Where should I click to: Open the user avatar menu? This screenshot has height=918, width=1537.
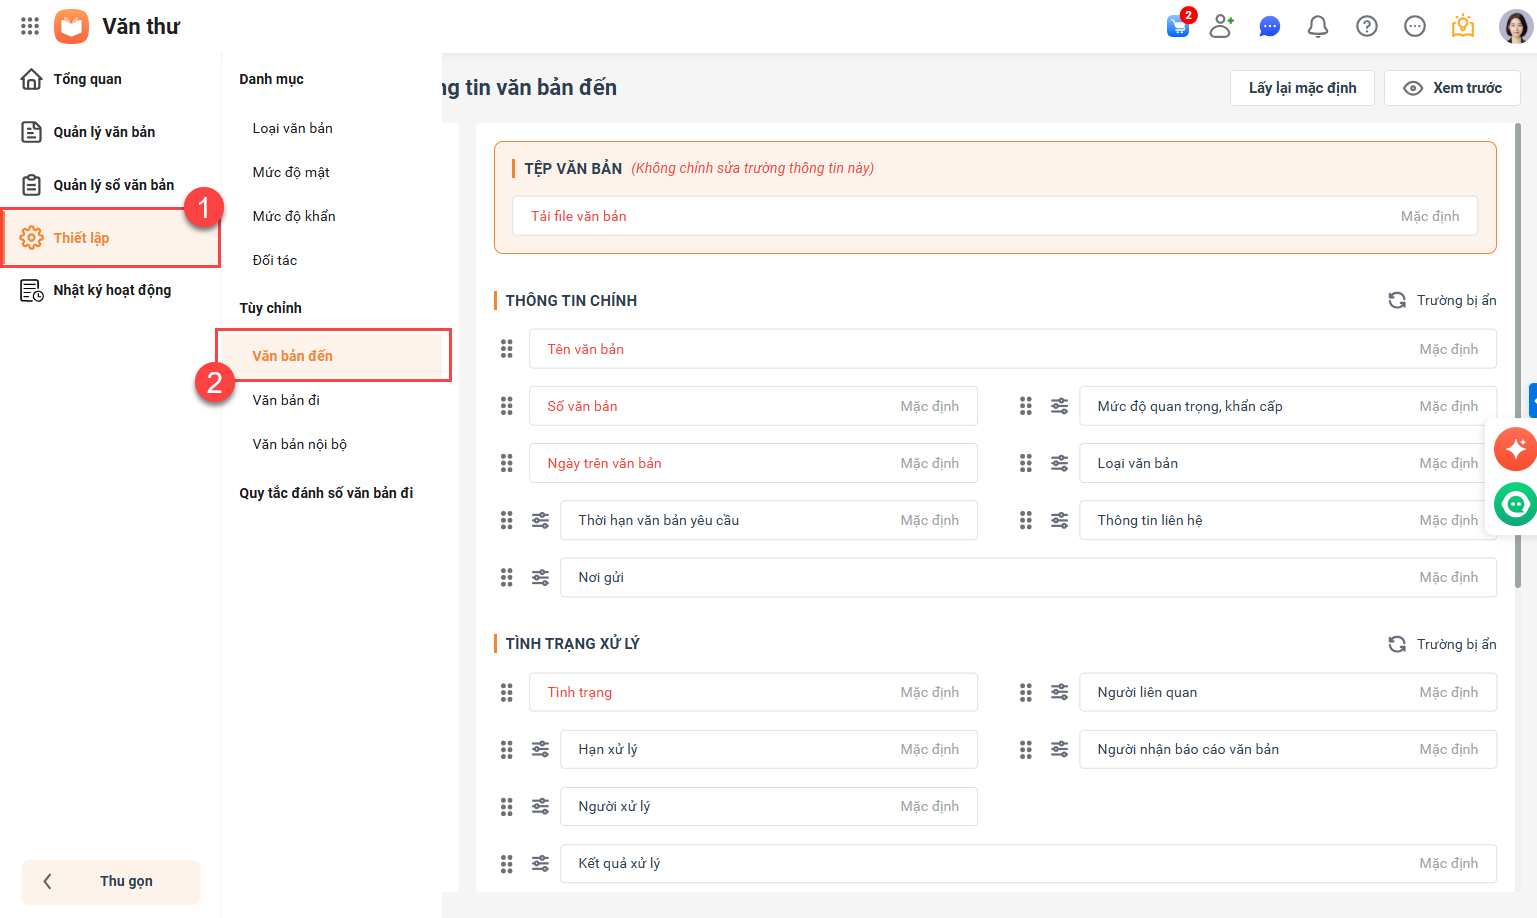[1514, 26]
